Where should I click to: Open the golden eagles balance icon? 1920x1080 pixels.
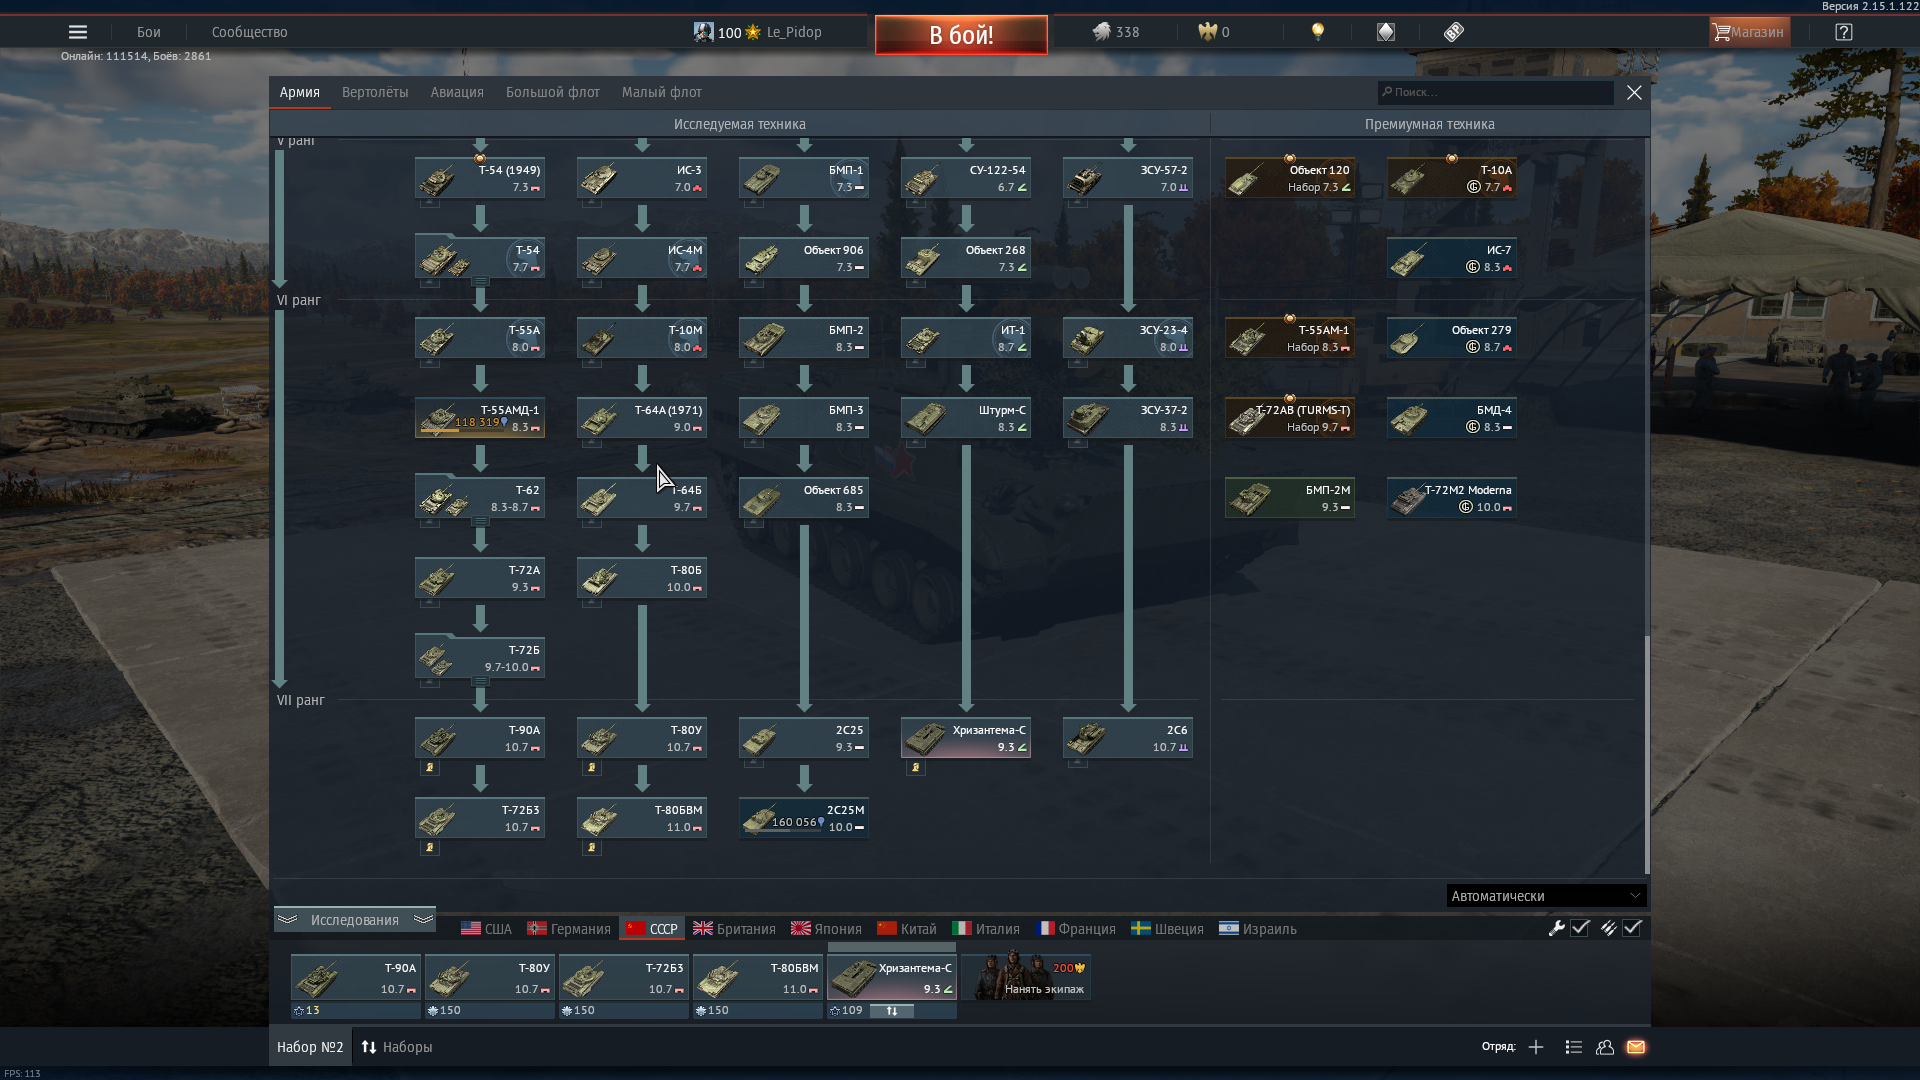[1208, 32]
